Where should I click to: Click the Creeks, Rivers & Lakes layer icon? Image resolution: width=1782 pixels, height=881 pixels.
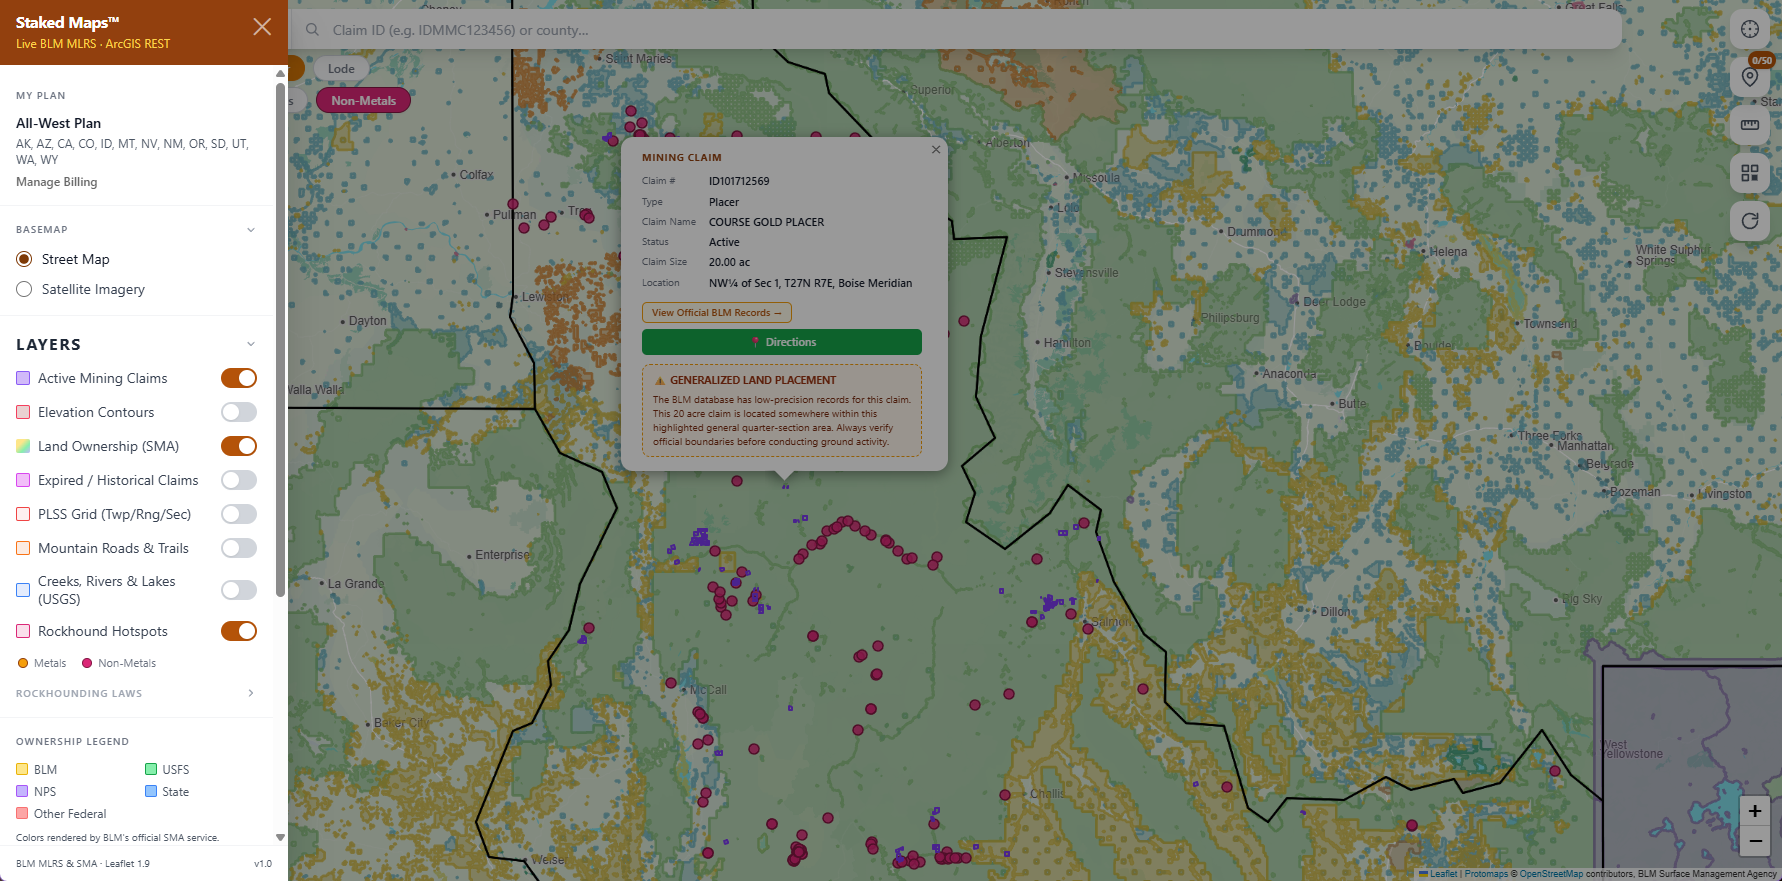[x=23, y=590]
